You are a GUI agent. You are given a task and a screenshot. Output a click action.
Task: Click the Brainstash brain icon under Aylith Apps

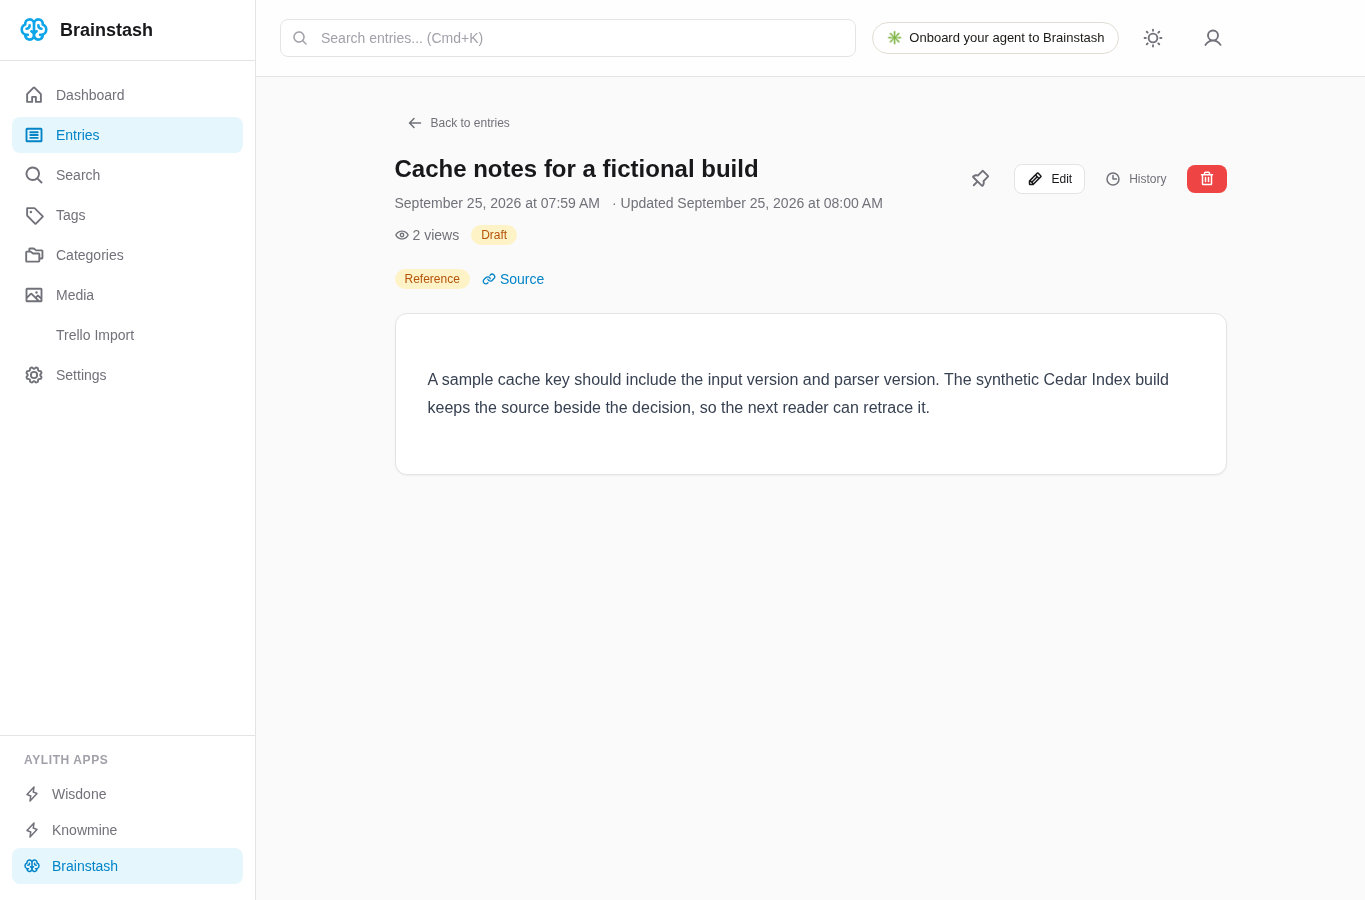coord(32,866)
